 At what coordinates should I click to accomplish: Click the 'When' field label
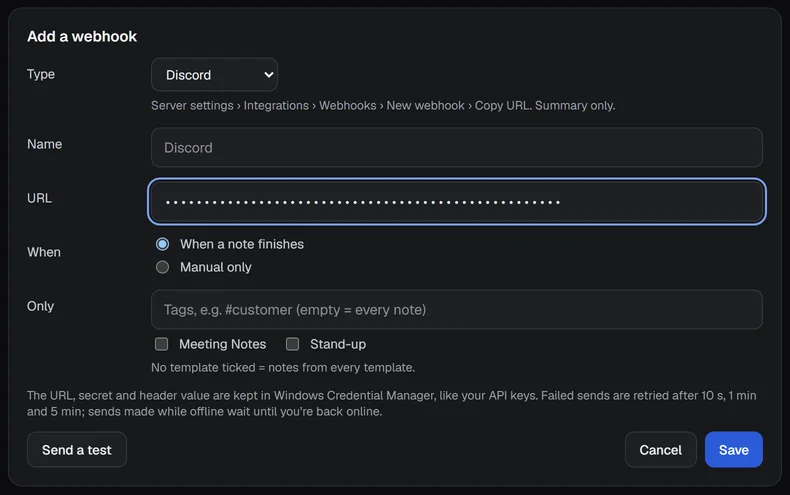(x=44, y=252)
